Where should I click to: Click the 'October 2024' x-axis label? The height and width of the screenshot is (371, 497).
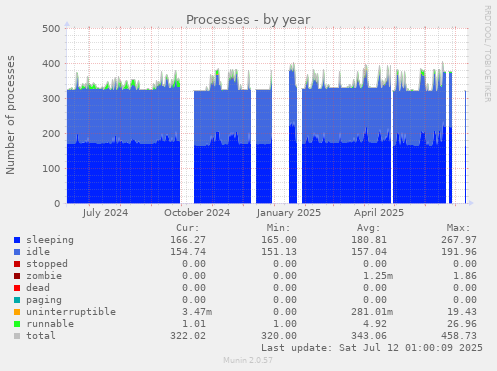197,213
